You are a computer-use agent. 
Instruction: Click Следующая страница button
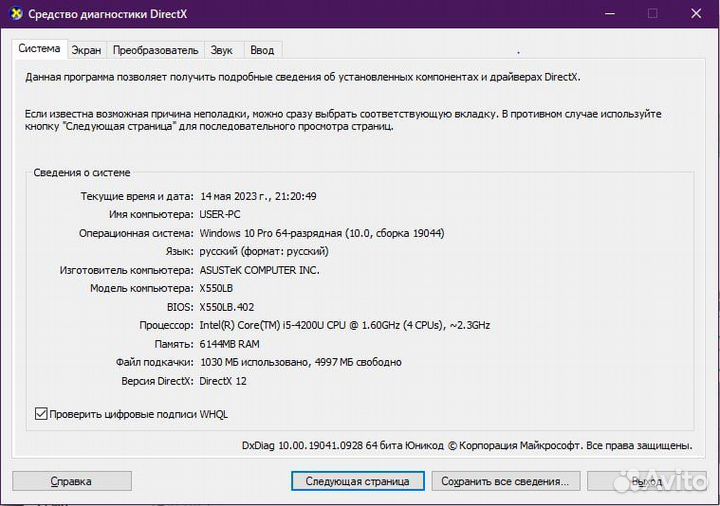pos(357,481)
